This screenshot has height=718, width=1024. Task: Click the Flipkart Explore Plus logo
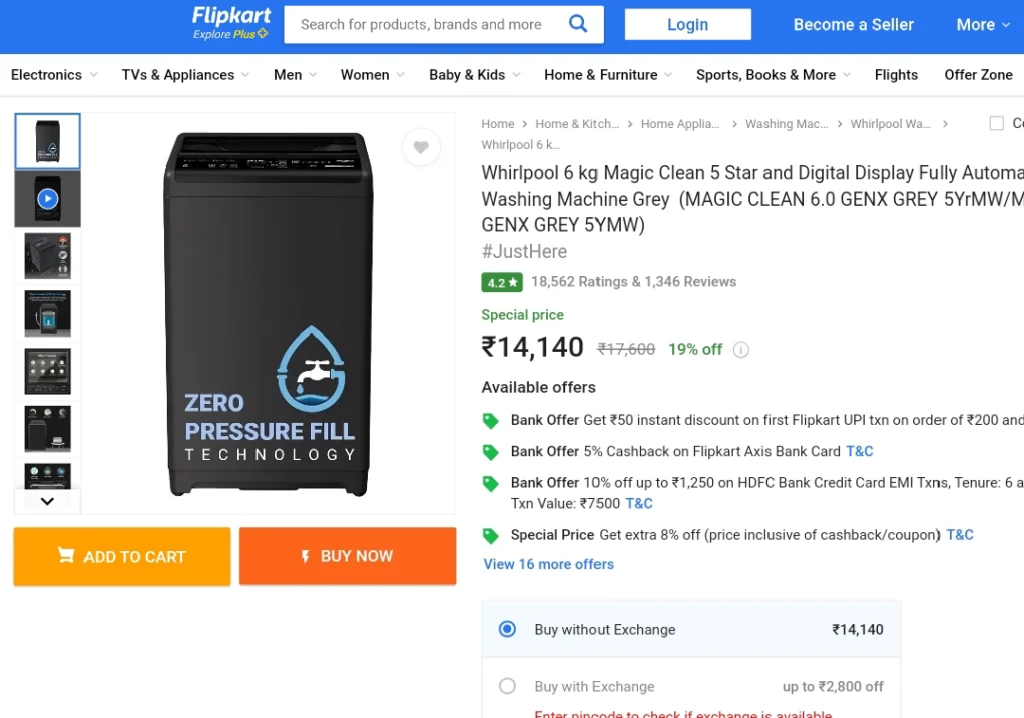(x=231, y=23)
